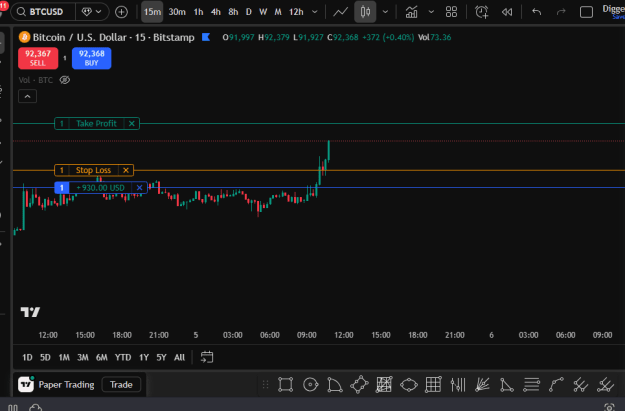Collapse the indicator legend chevron
The width and height of the screenshot is (625, 411).
(28, 96)
